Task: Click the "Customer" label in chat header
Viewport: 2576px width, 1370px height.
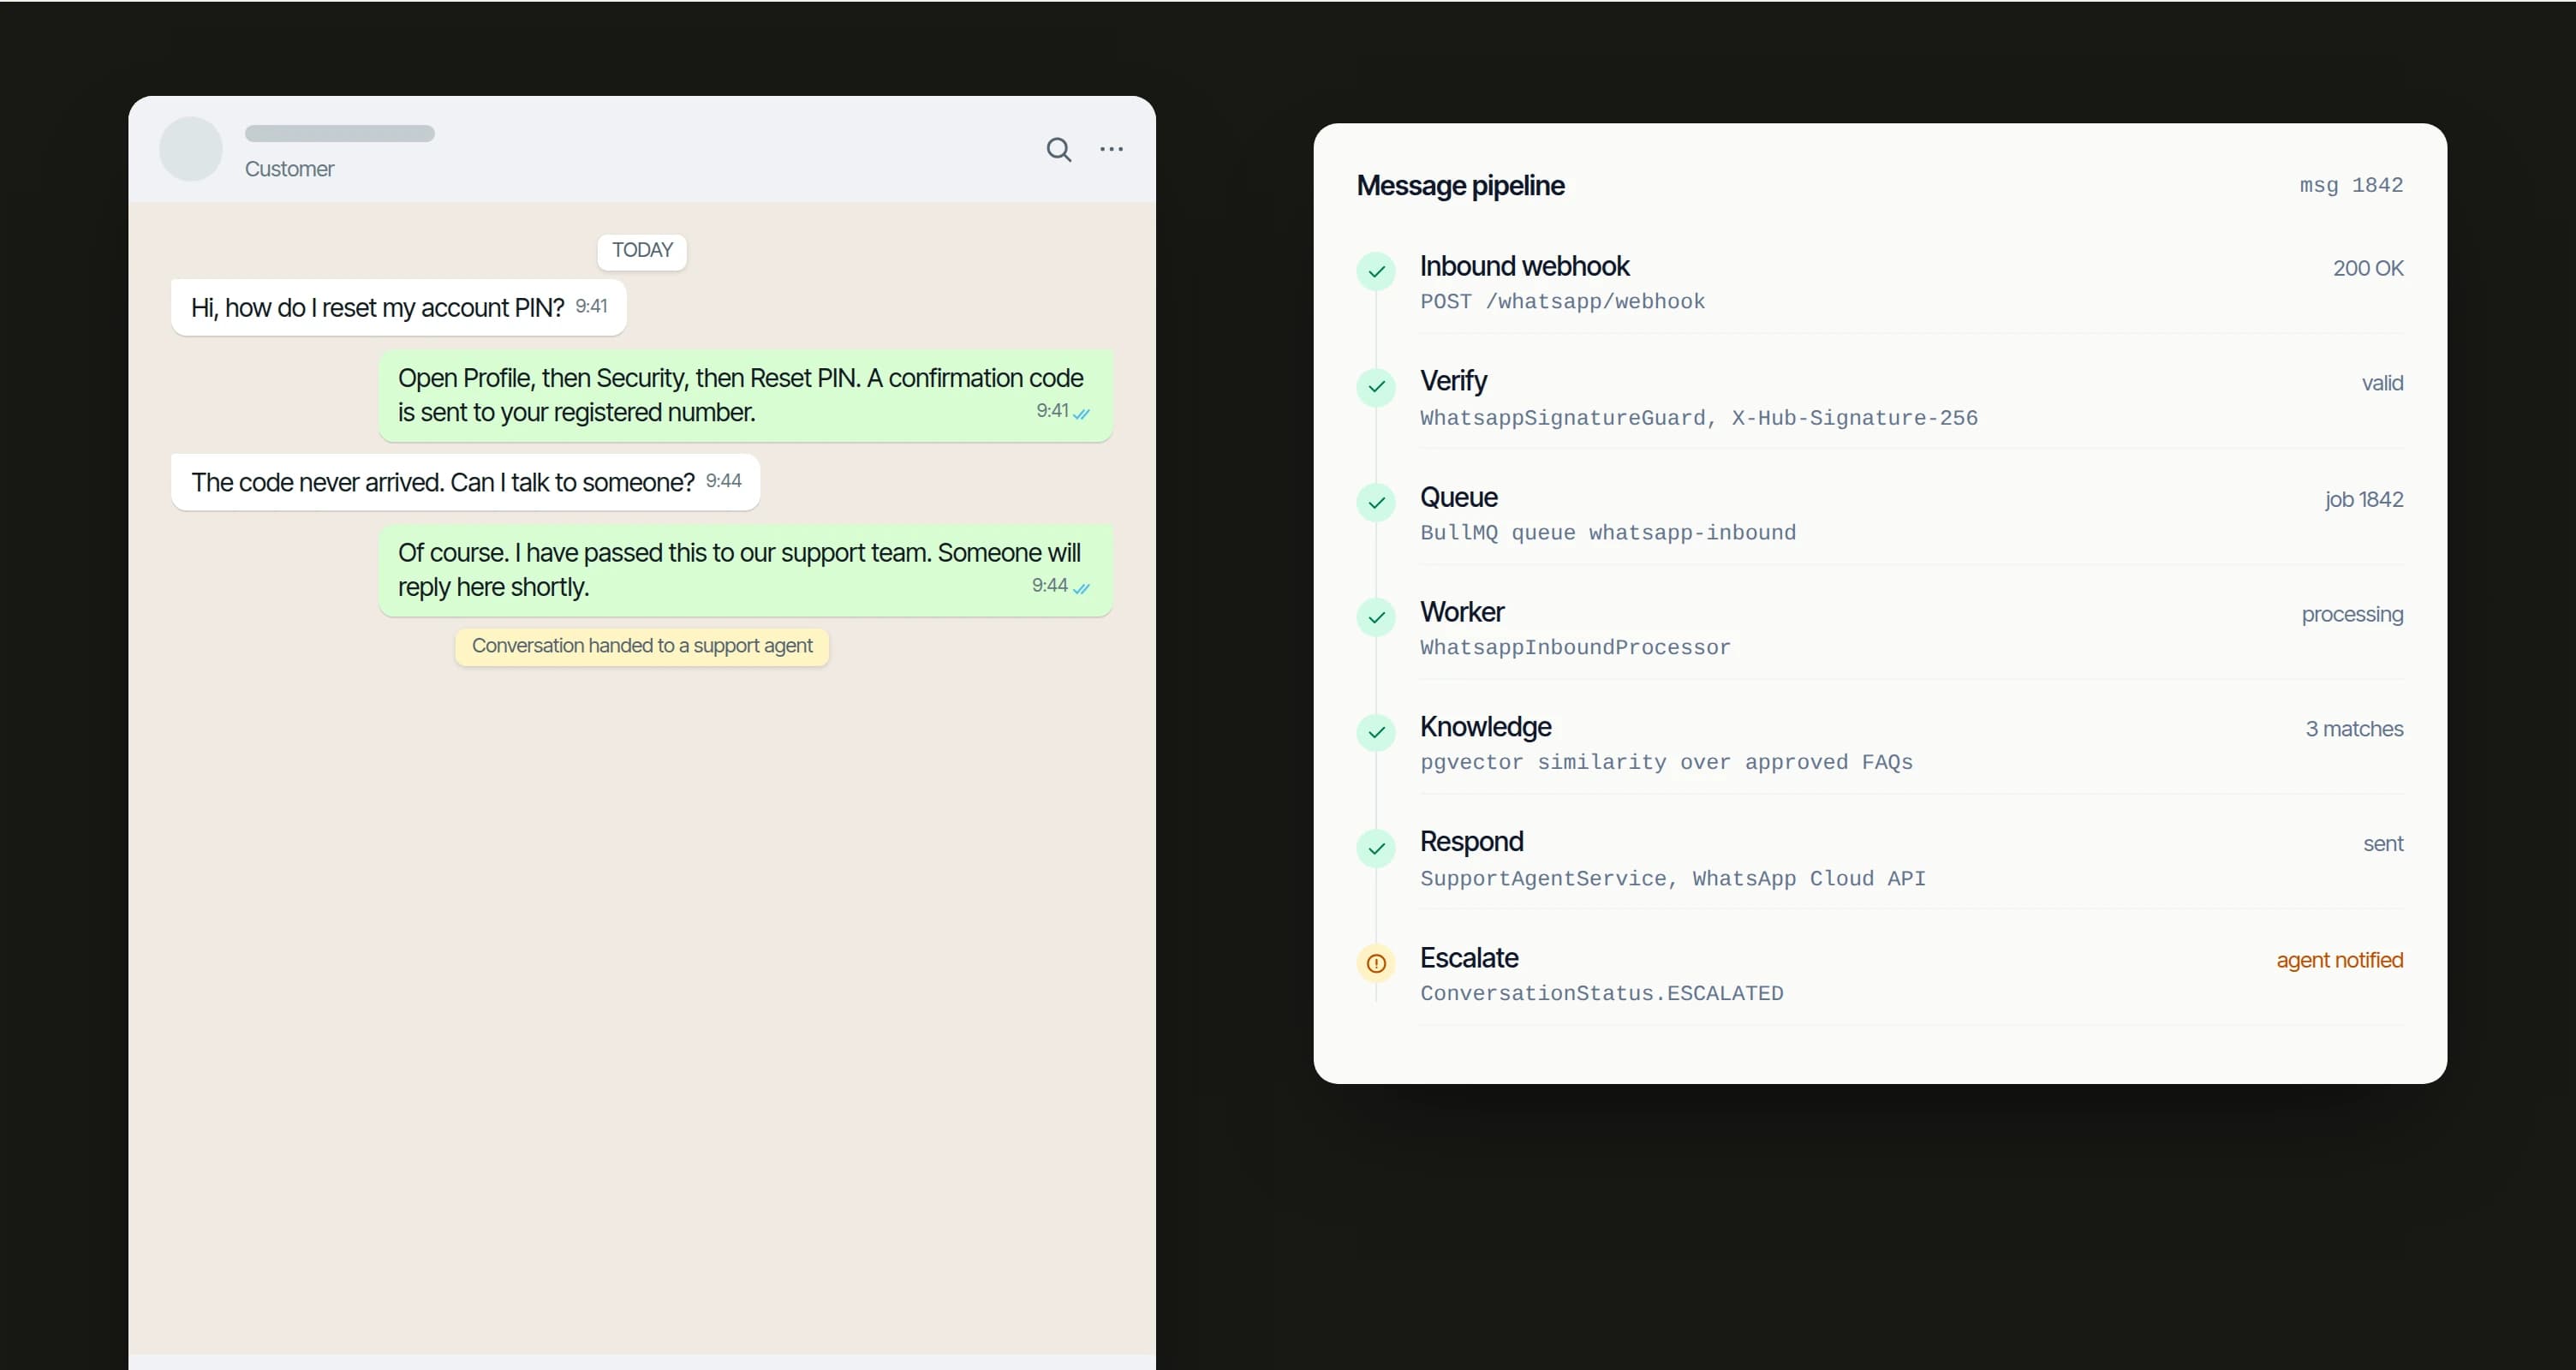Action: pos(289,169)
